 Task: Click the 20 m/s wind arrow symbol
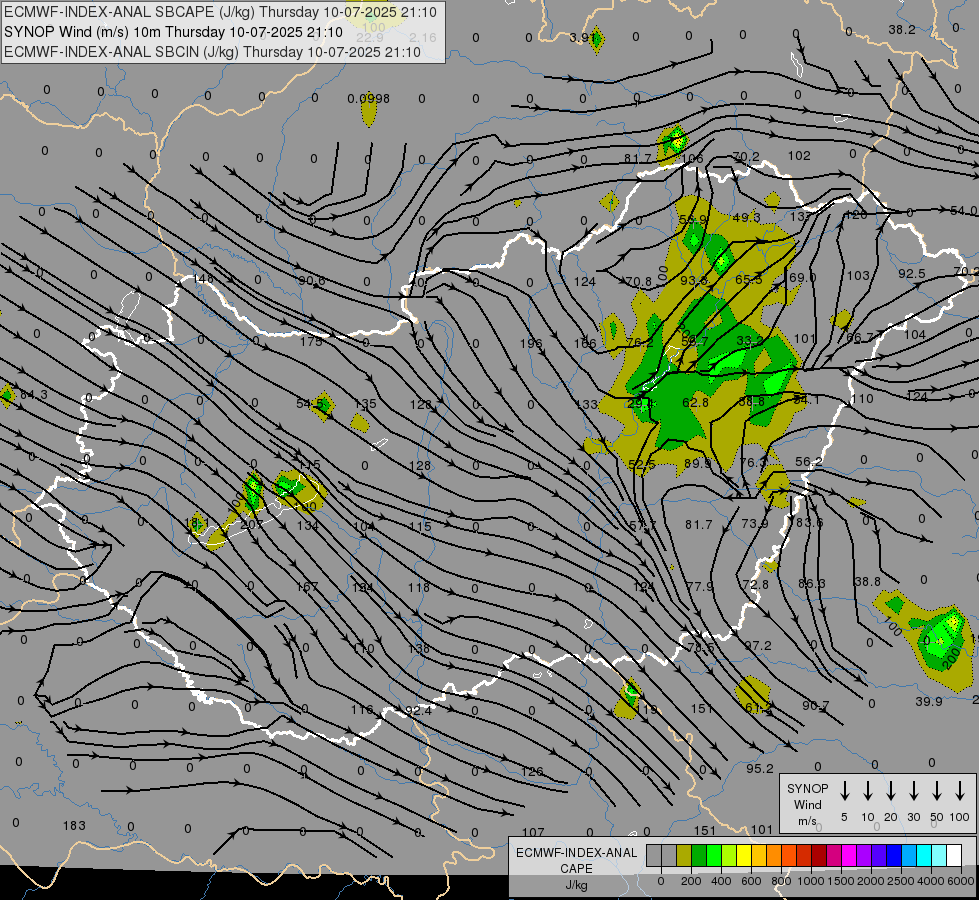pyautogui.click(x=890, y=791)
